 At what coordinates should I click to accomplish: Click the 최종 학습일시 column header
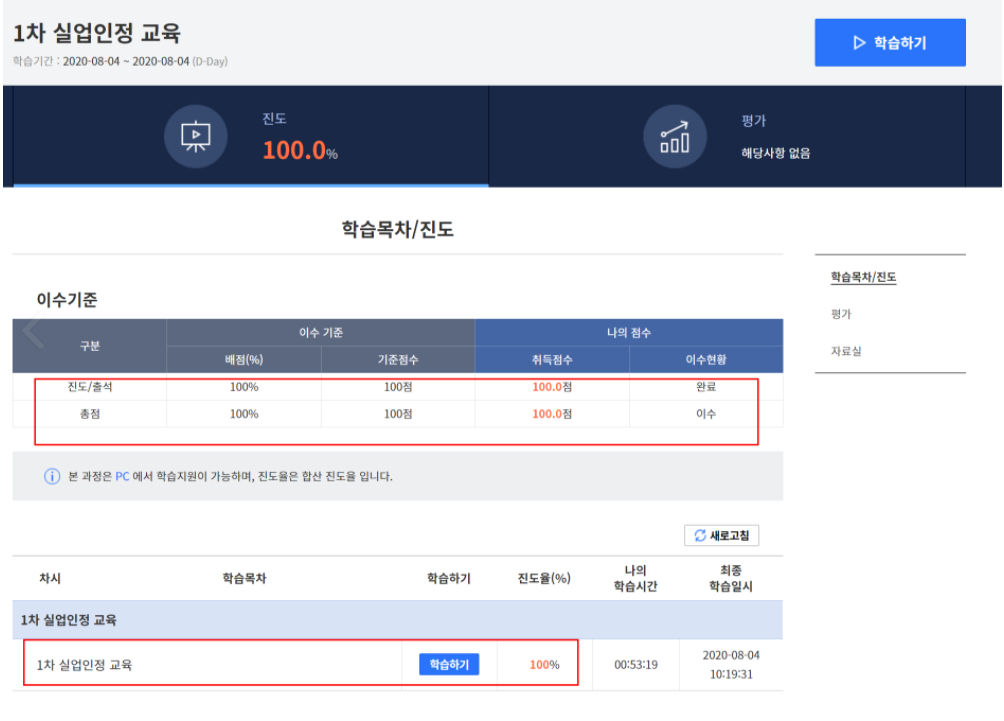pyautogui.click(x=731, y=578)
